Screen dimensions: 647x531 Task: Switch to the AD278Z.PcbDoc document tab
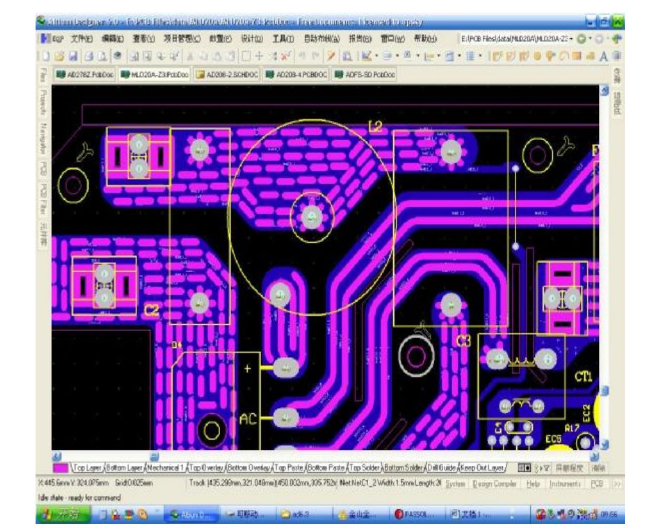tap(86, 74)
